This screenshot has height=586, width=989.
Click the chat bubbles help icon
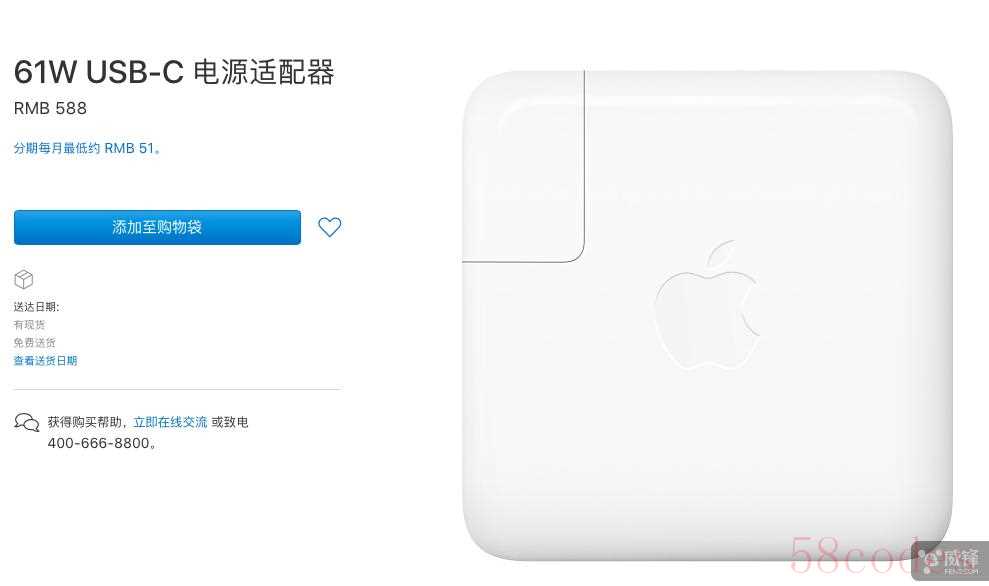(x=26, y=422)
